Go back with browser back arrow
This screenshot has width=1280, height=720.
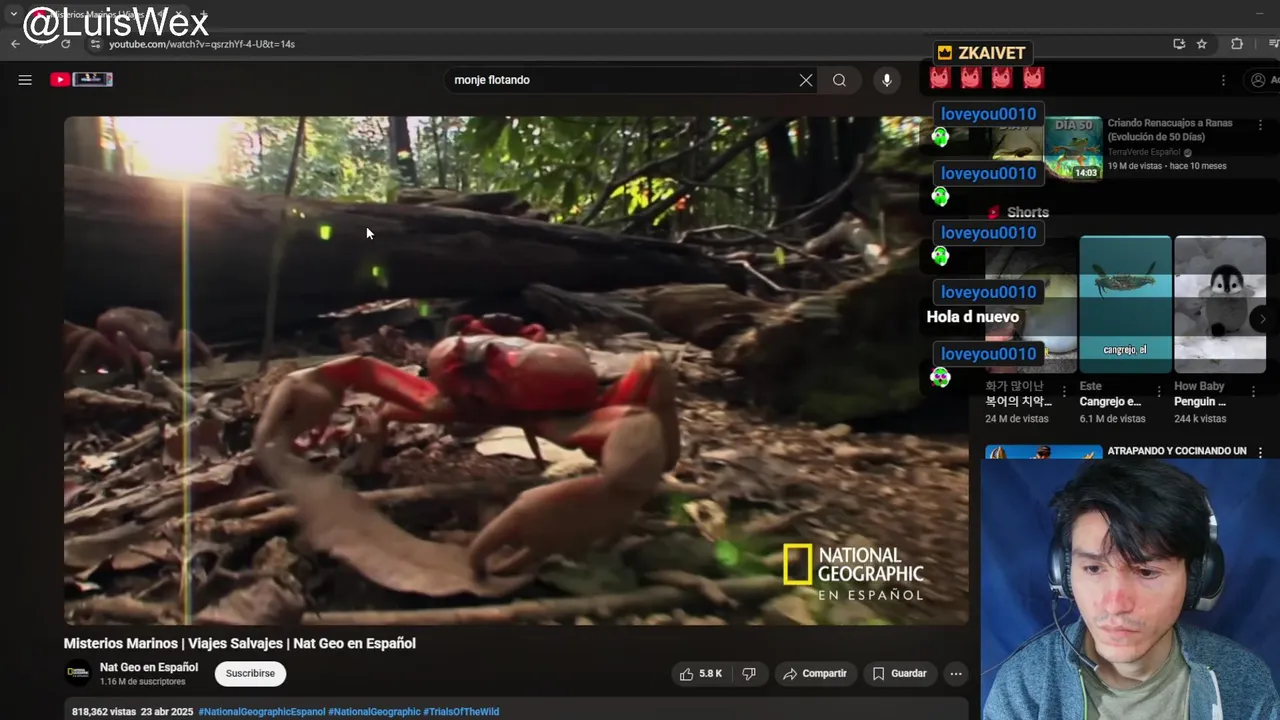click(15, 44)
